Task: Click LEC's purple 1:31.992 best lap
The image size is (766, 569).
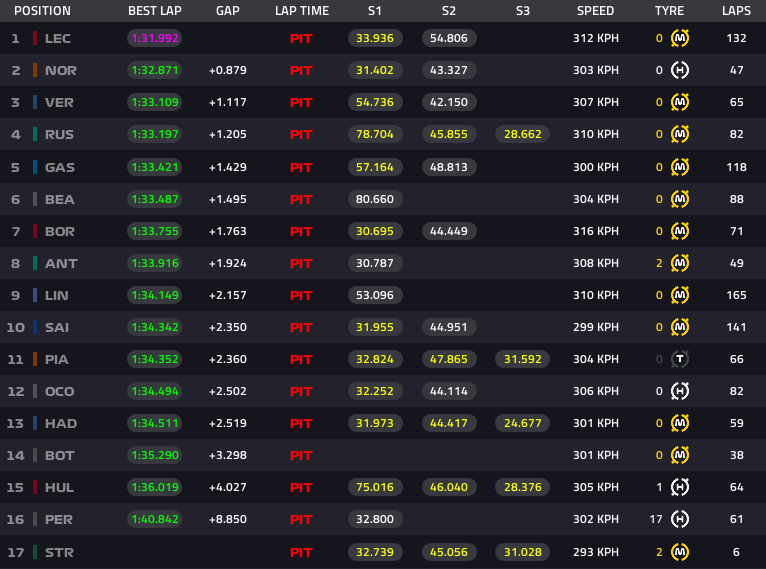Action: [x=153, y=38]
